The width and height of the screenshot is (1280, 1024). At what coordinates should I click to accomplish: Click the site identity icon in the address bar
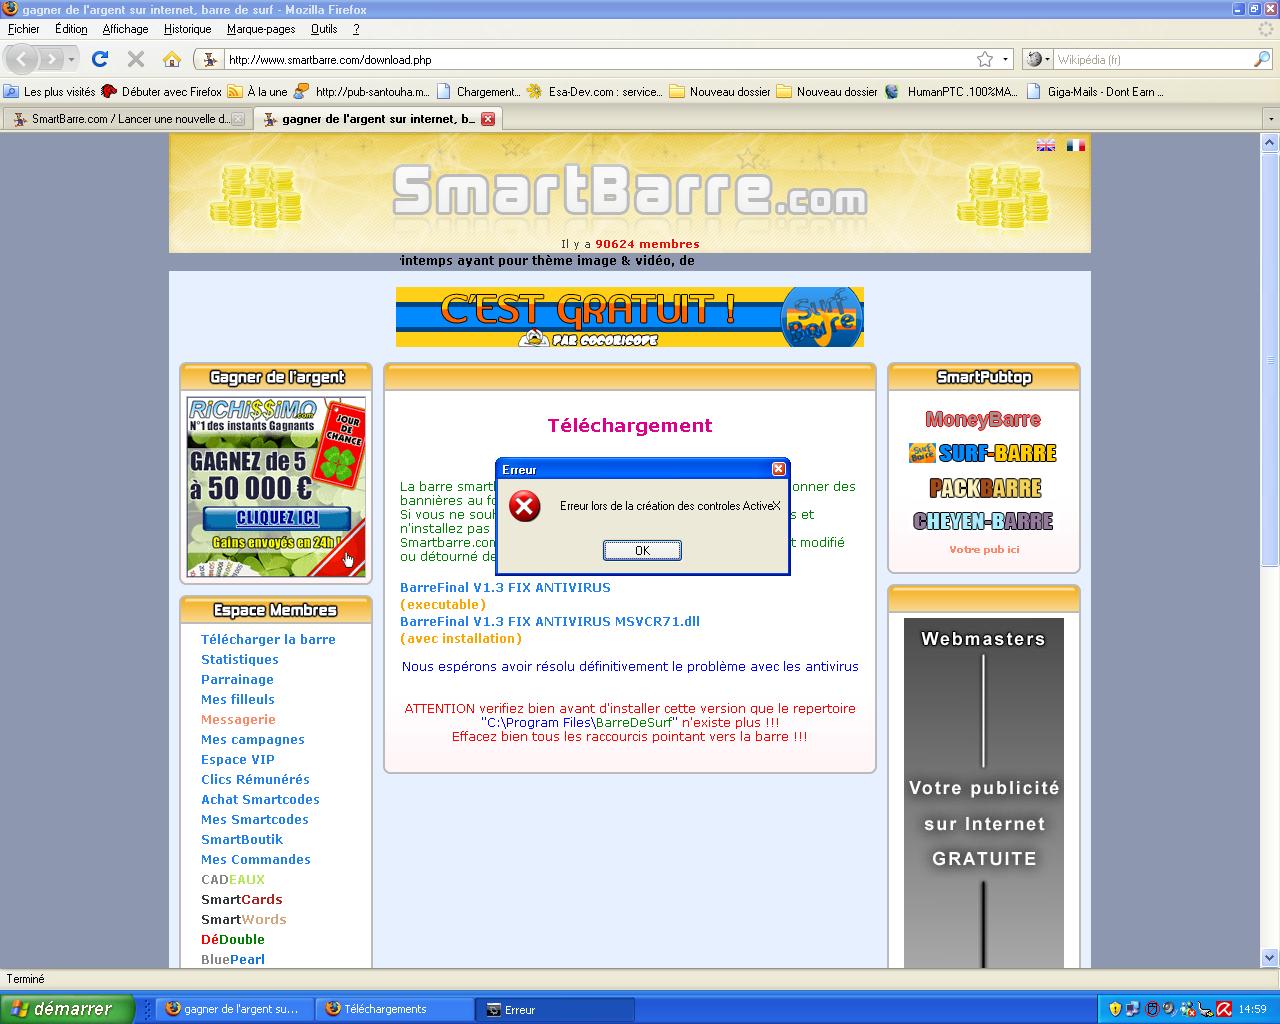[x=210, y=59]
